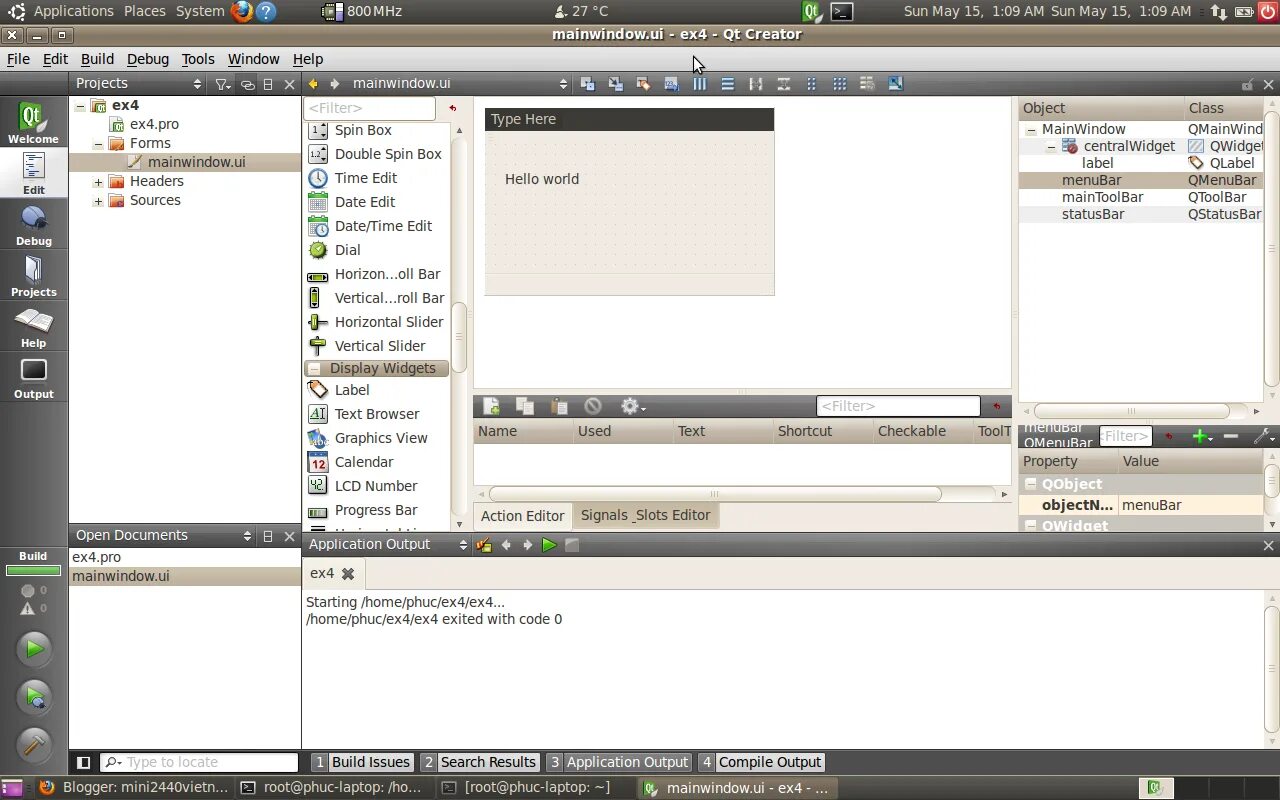
Task: Click the widget box filter field
Action: [x=370, y=108]
